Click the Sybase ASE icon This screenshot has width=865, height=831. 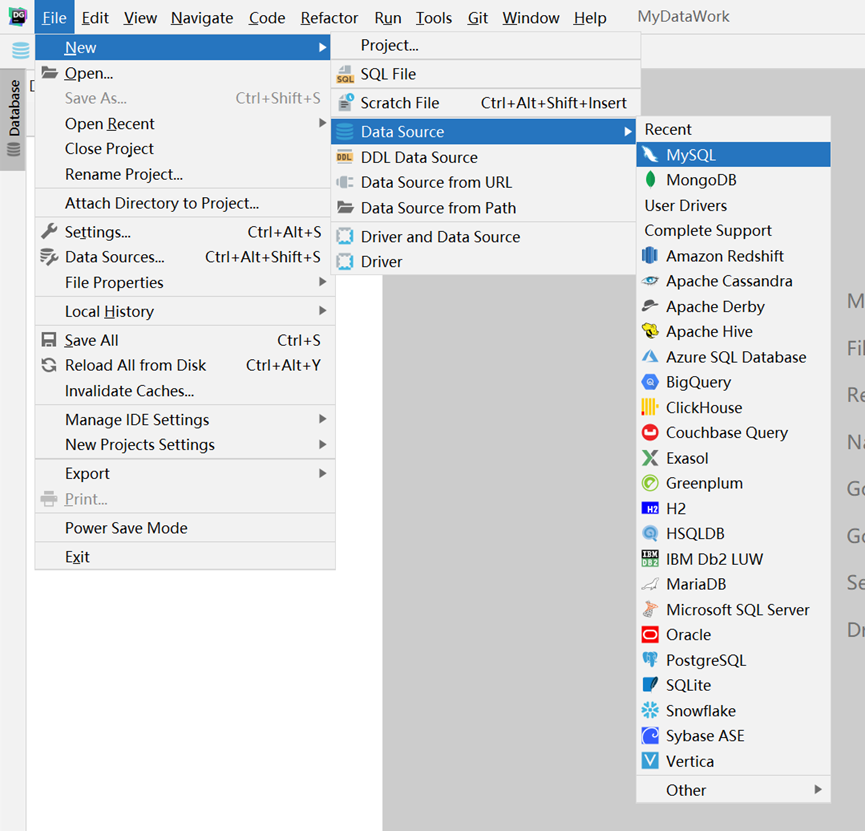[x=650, y=736]
